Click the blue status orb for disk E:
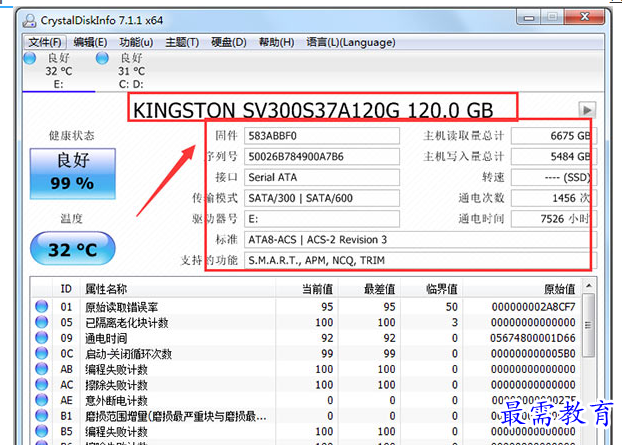622x445 pixels. click(30, 58)
